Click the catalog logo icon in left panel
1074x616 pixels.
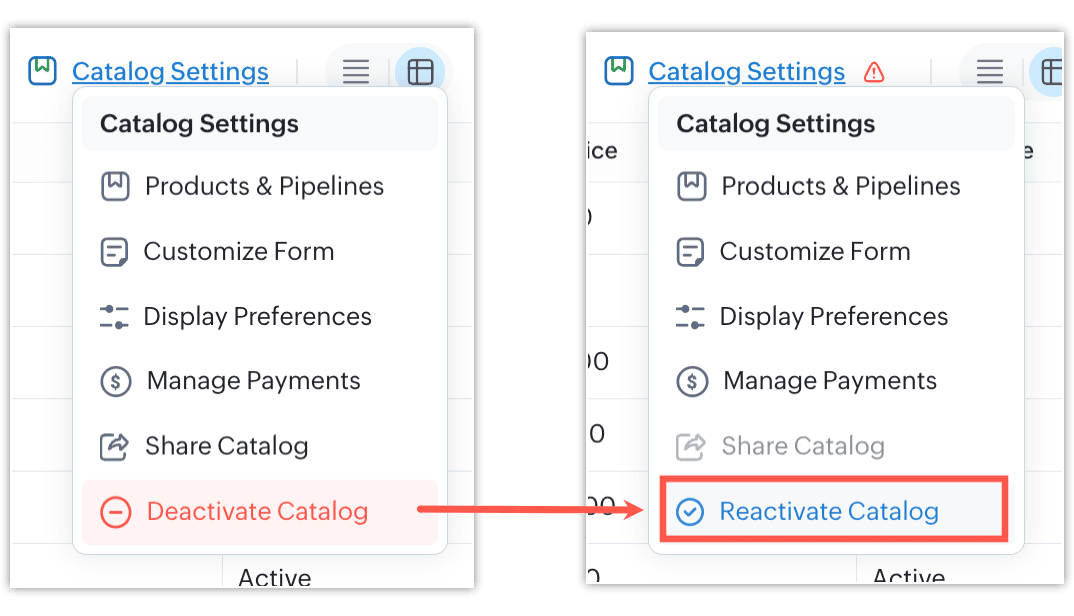click(42, 71)
